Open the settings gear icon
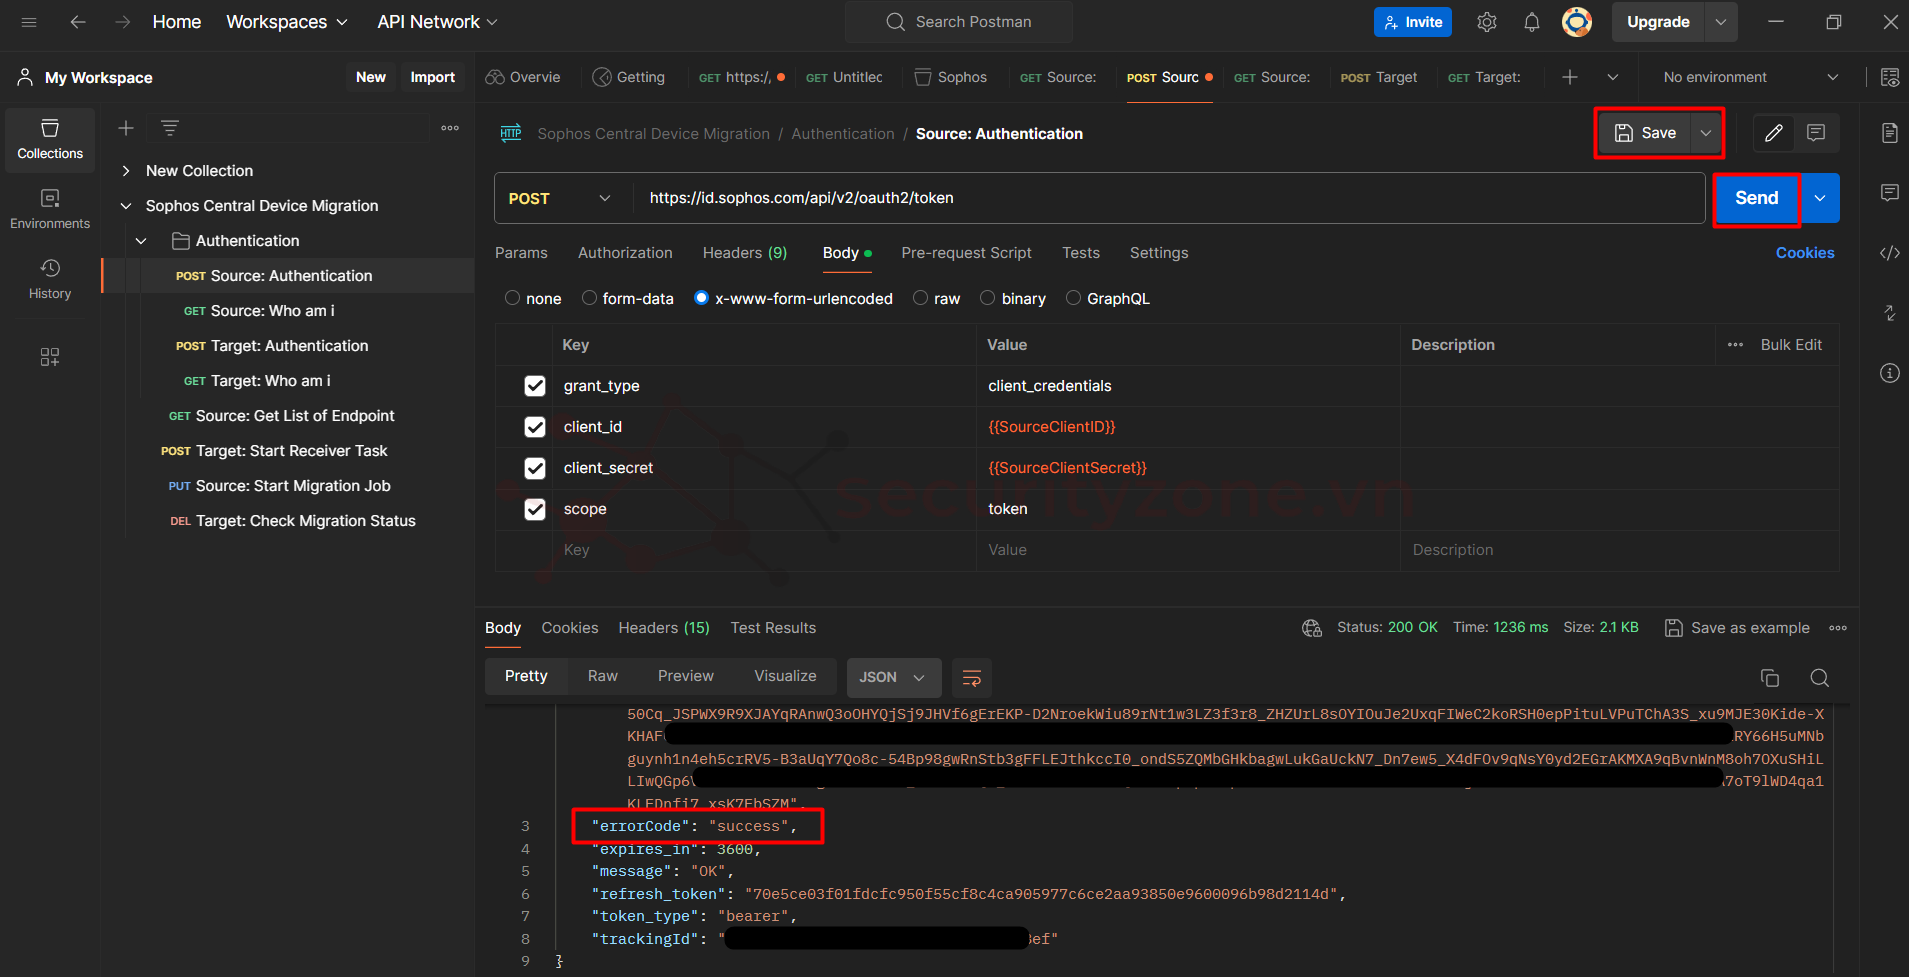This screenshot has width=1909, height=977. point(1487,22)
